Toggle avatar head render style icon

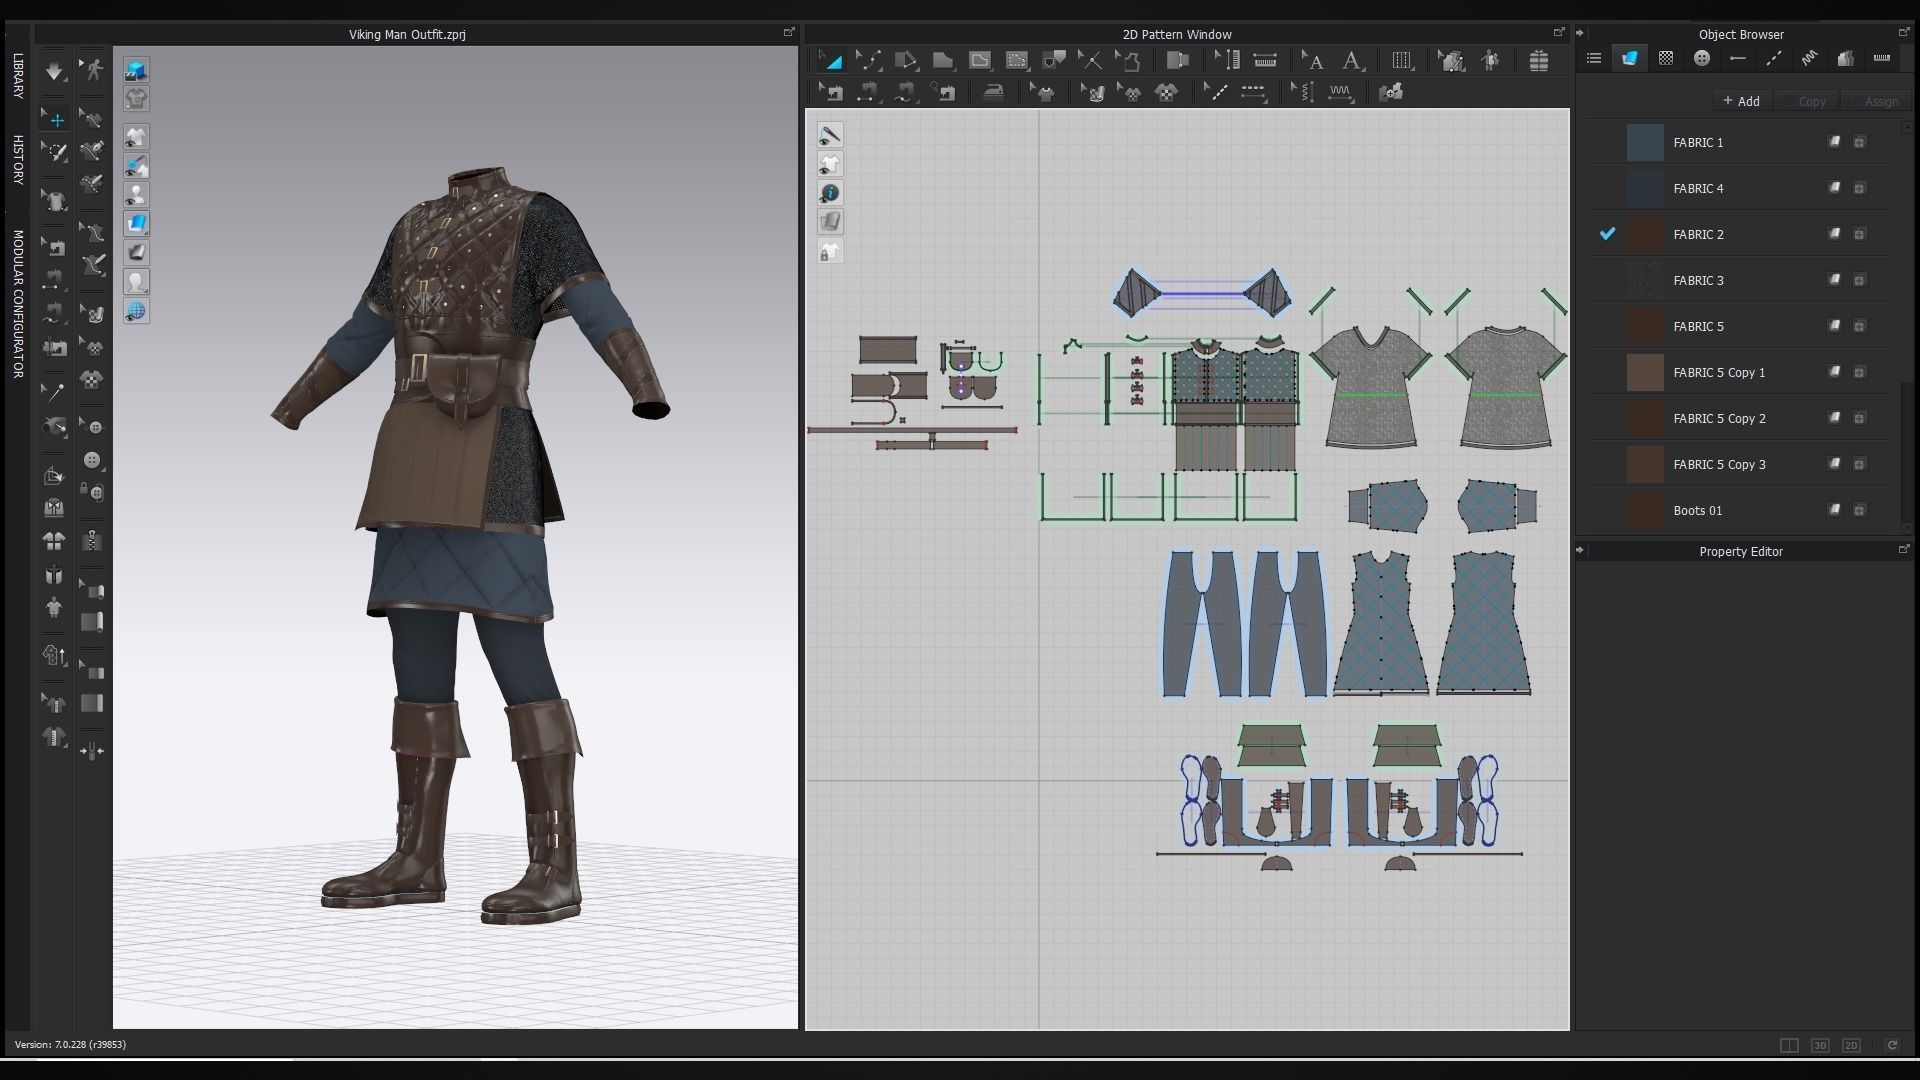[136, 282]
